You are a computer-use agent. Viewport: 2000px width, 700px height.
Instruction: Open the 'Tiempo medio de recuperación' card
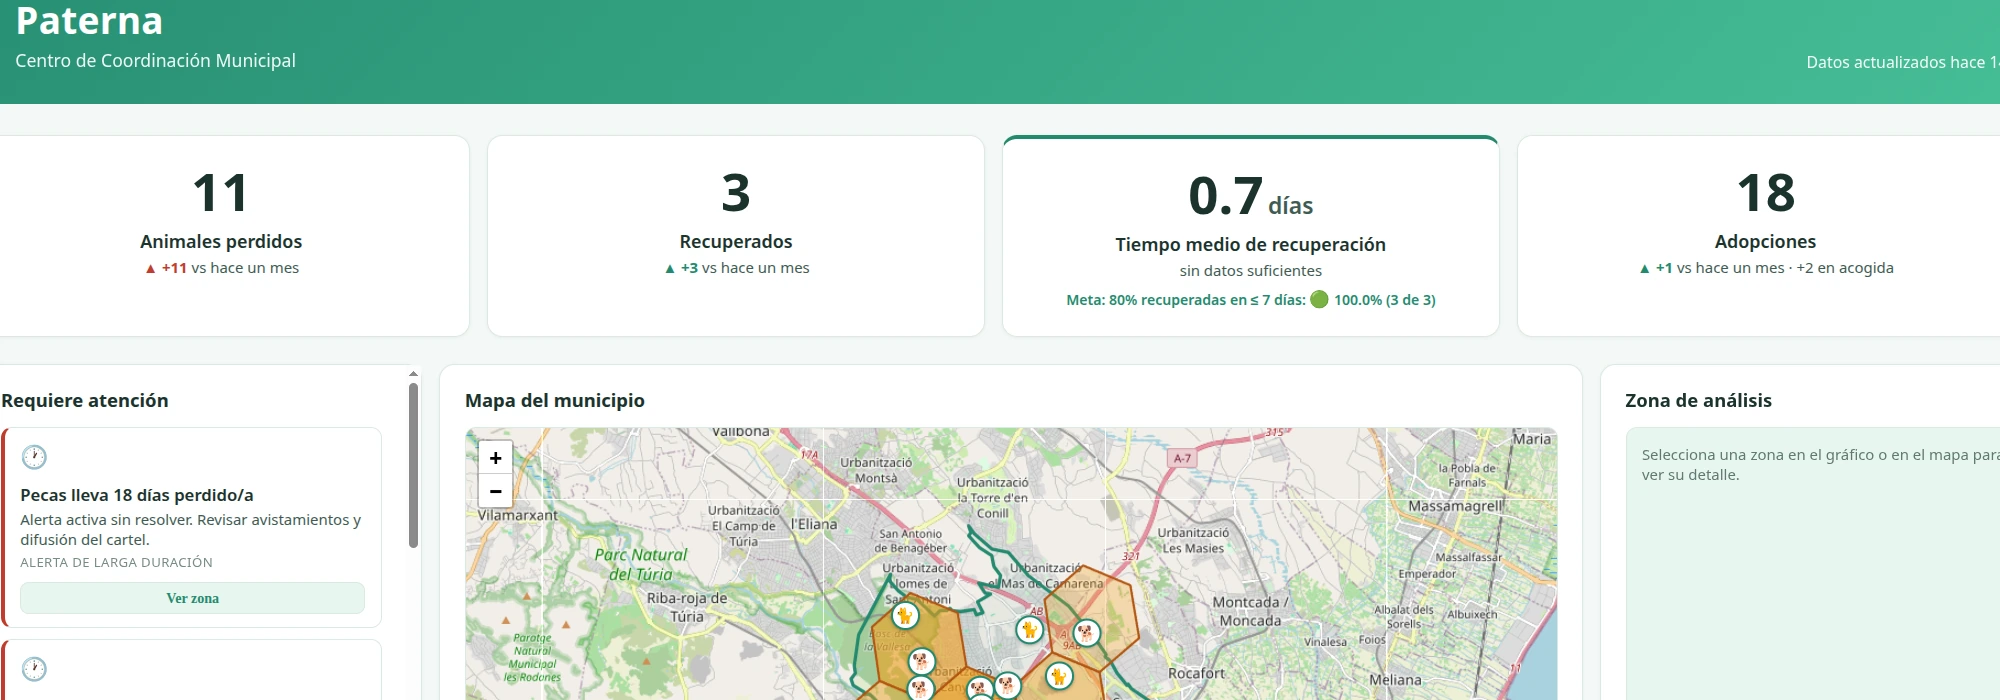point(1251,236)
